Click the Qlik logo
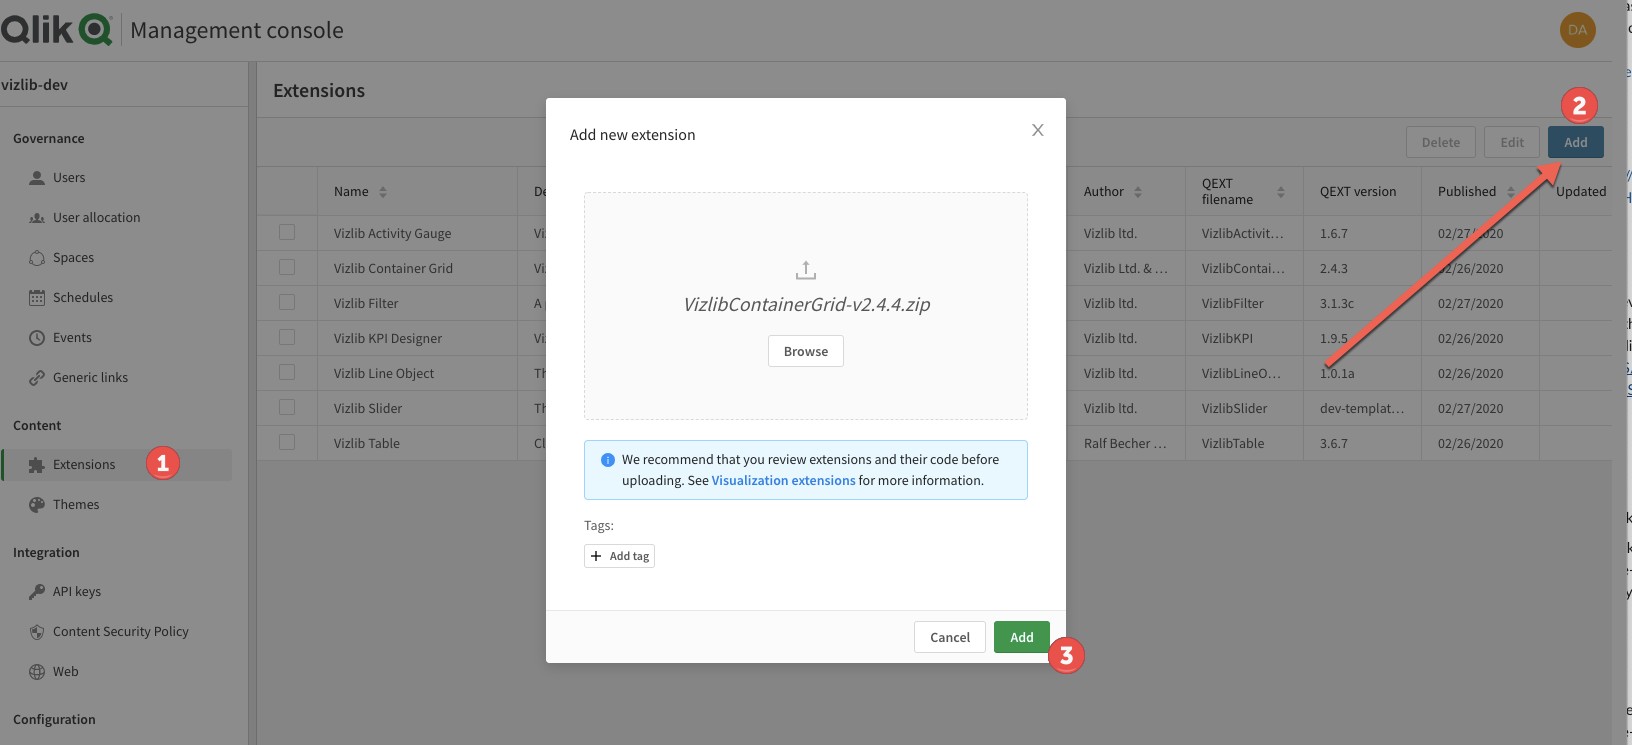 56,30
